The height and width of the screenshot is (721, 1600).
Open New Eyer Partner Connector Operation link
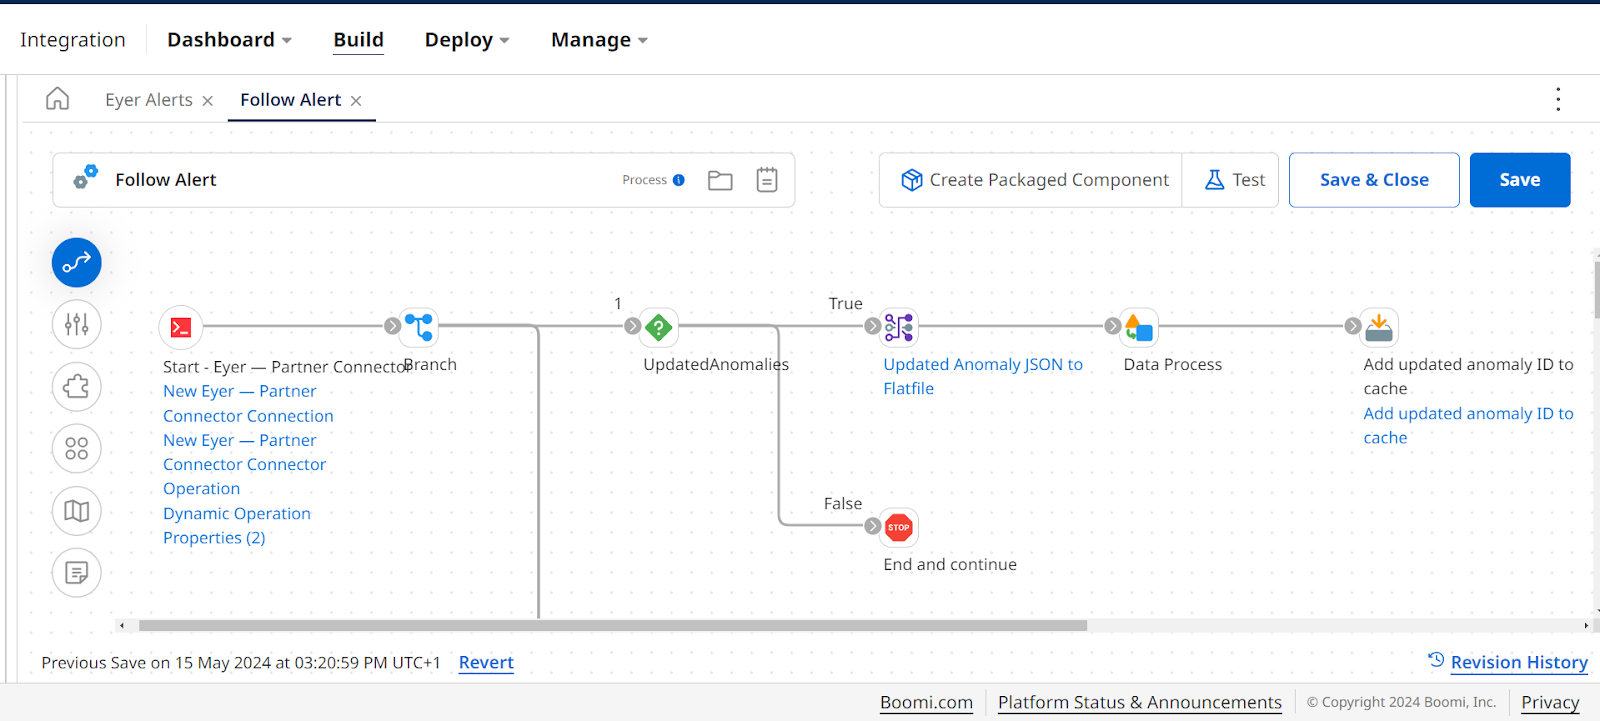pos(244,464)
